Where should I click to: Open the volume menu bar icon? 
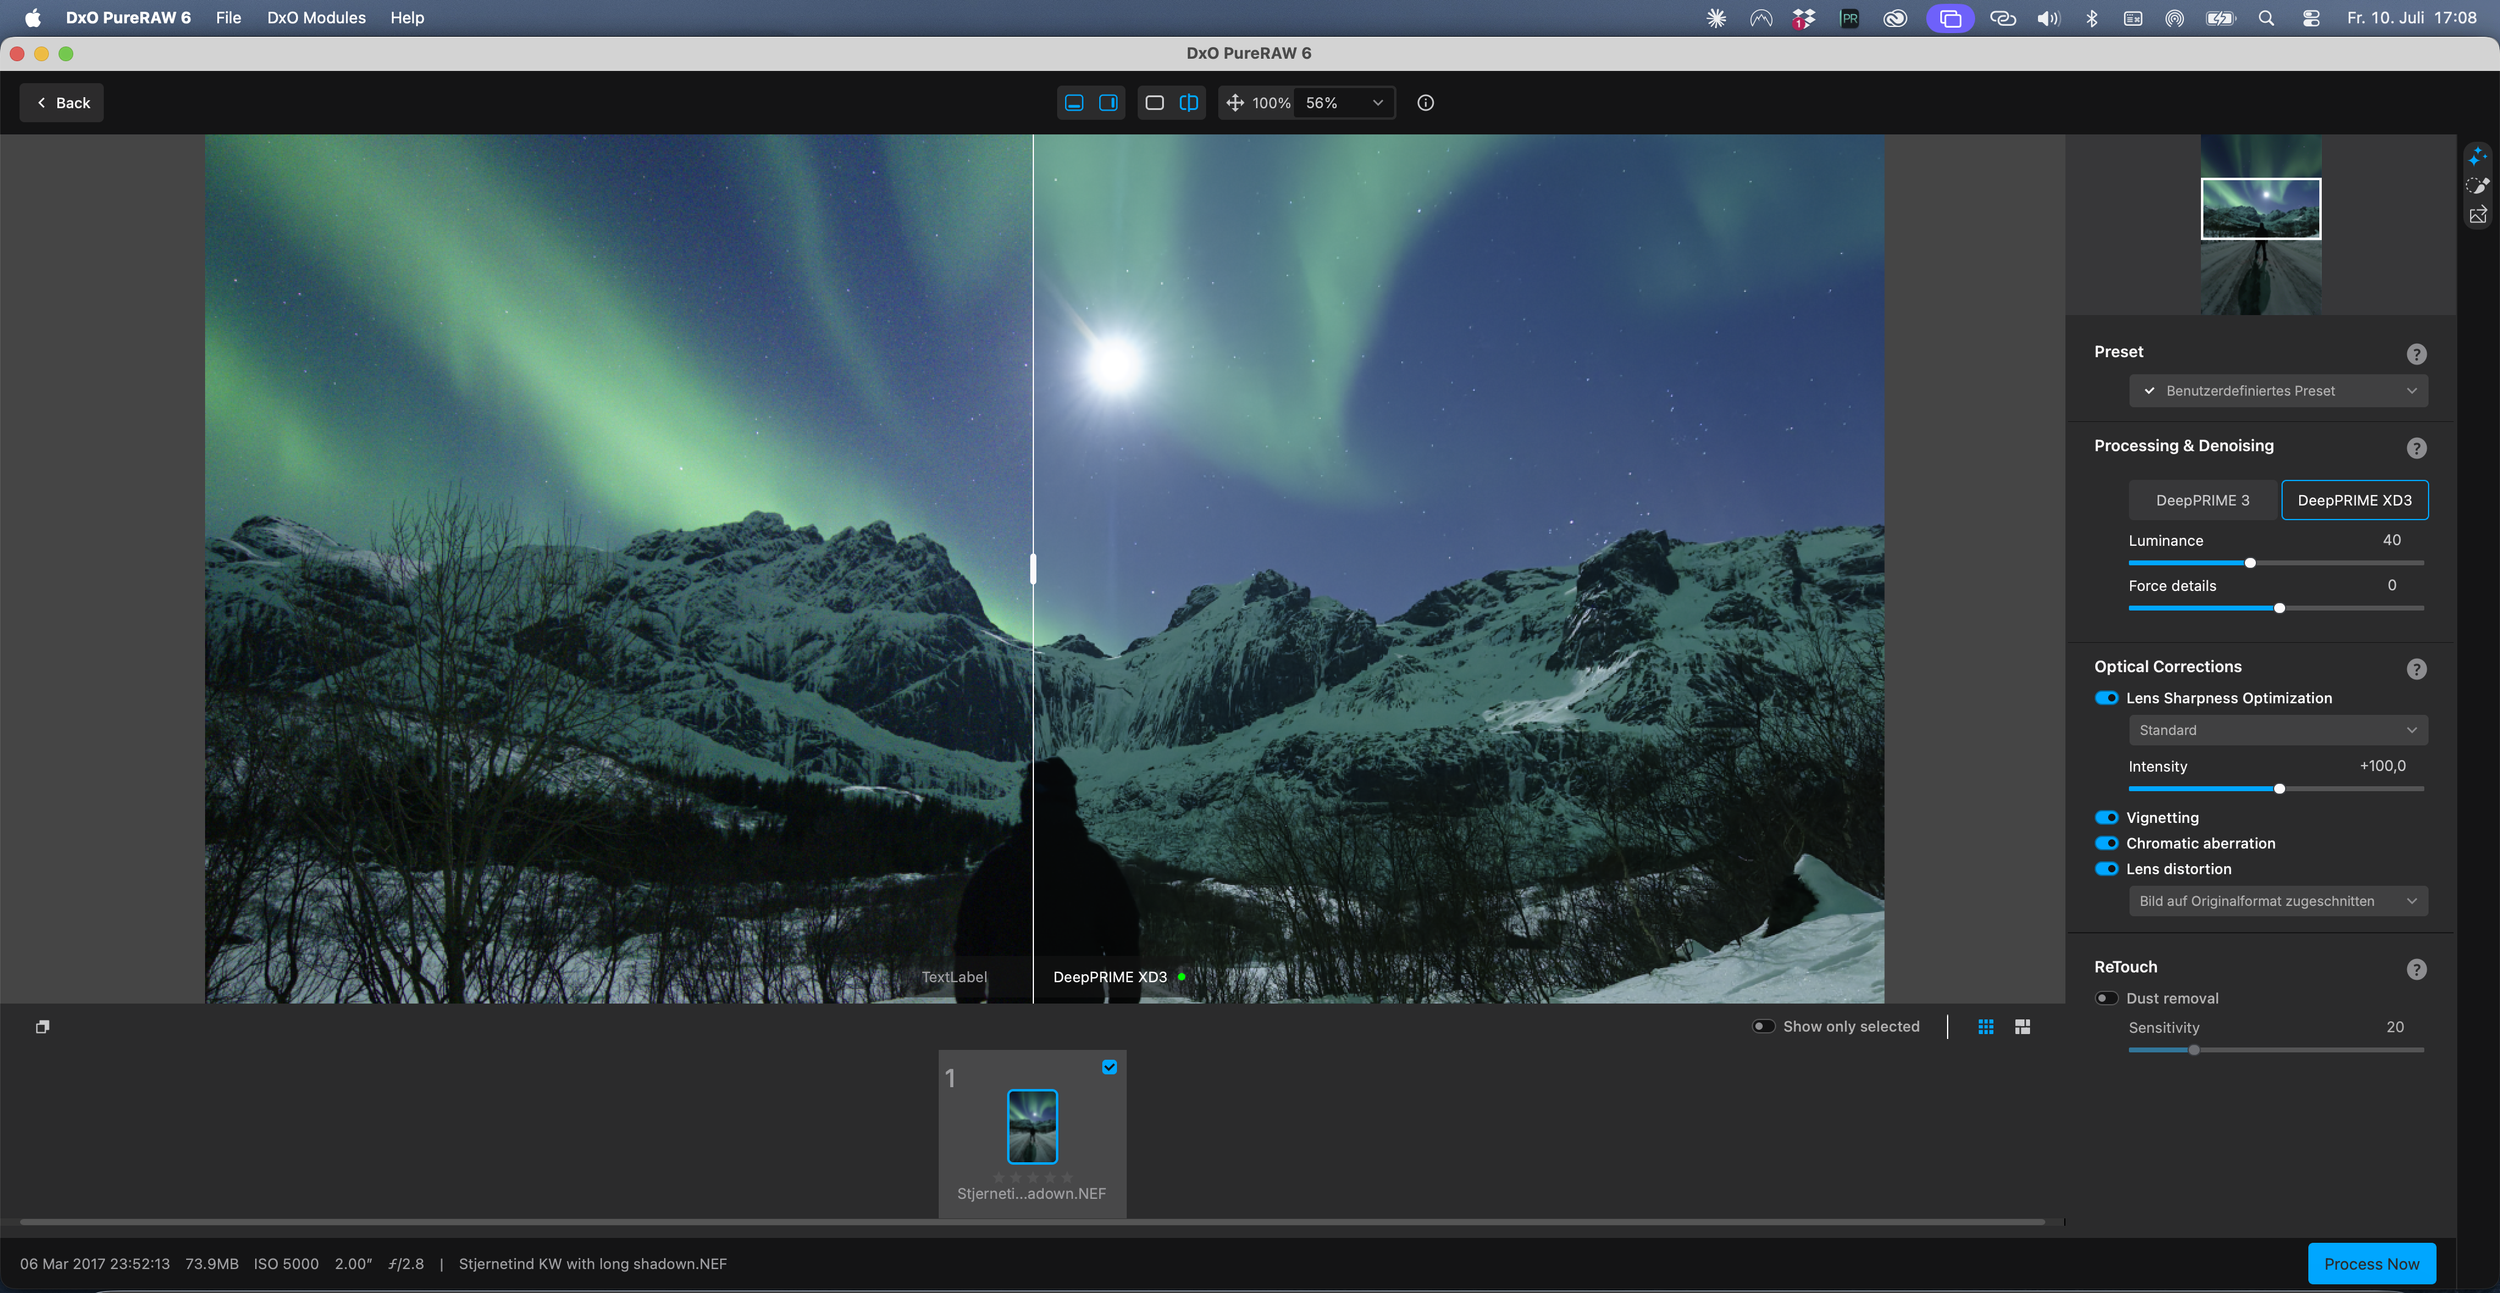point(2048,18)
